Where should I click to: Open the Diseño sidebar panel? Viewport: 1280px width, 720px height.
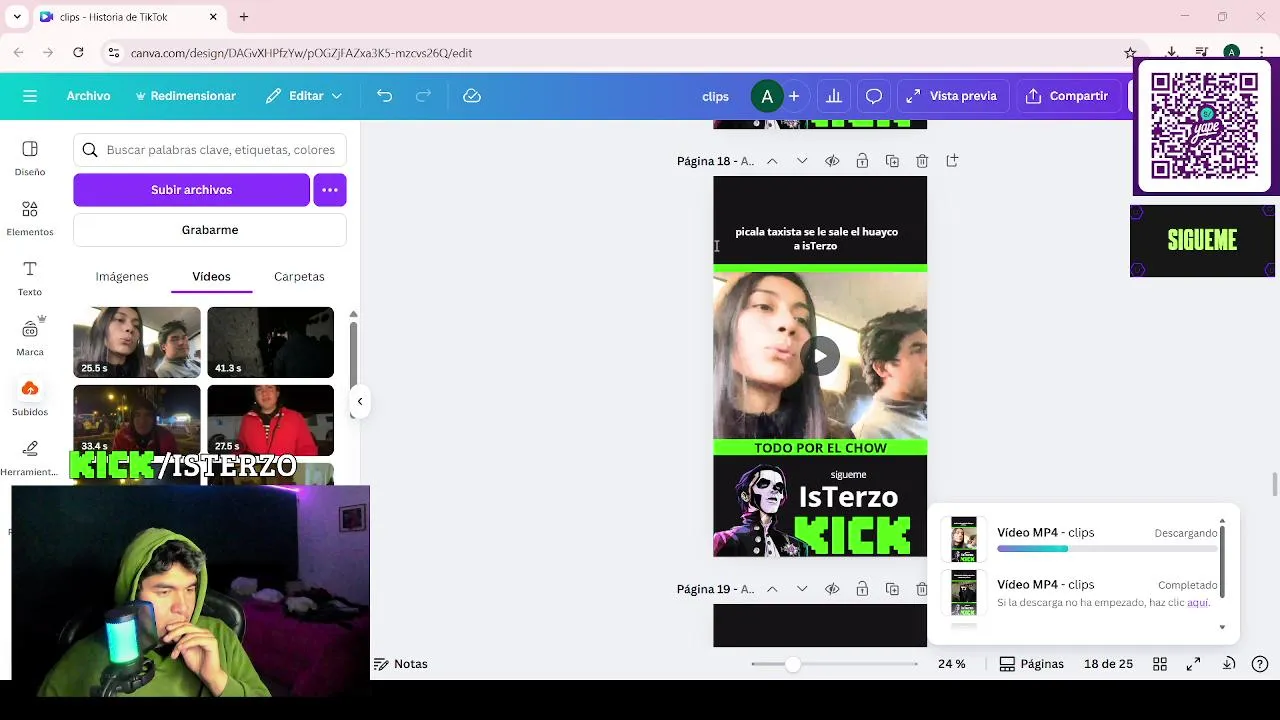pyautogui.click(x=30, y=158)
